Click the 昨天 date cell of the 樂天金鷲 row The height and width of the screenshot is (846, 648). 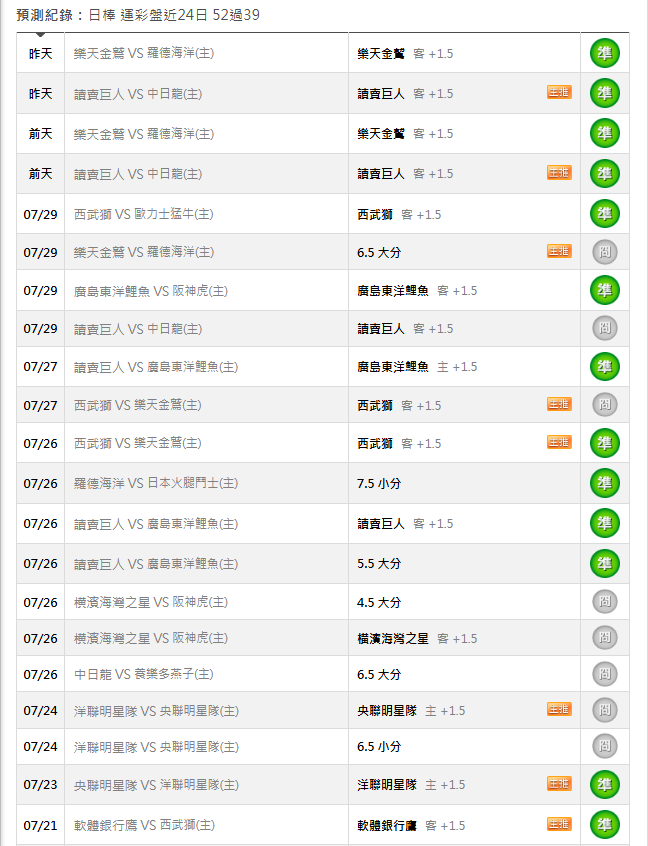[x=40, y=53]
